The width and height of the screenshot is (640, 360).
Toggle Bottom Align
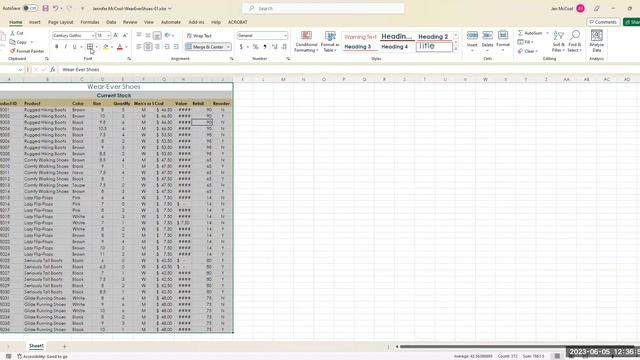[x=157, y=36]
